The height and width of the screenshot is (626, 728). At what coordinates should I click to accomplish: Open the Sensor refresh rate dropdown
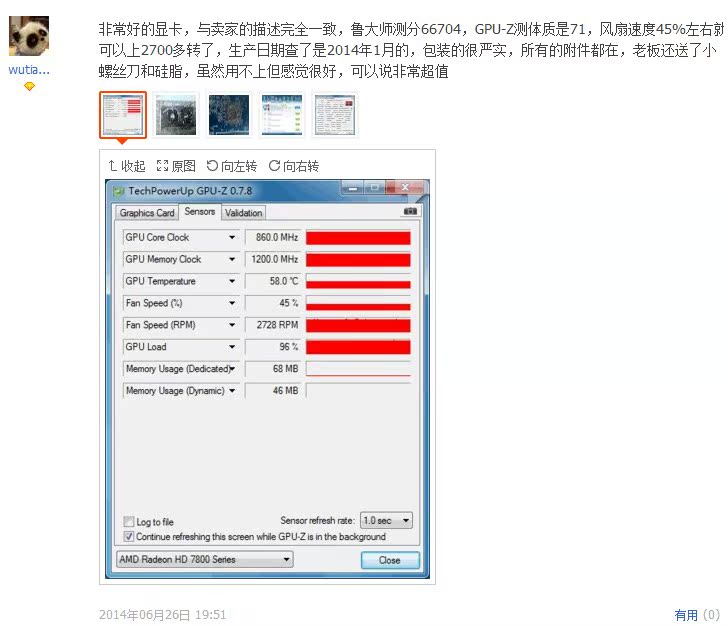(386, 521)
